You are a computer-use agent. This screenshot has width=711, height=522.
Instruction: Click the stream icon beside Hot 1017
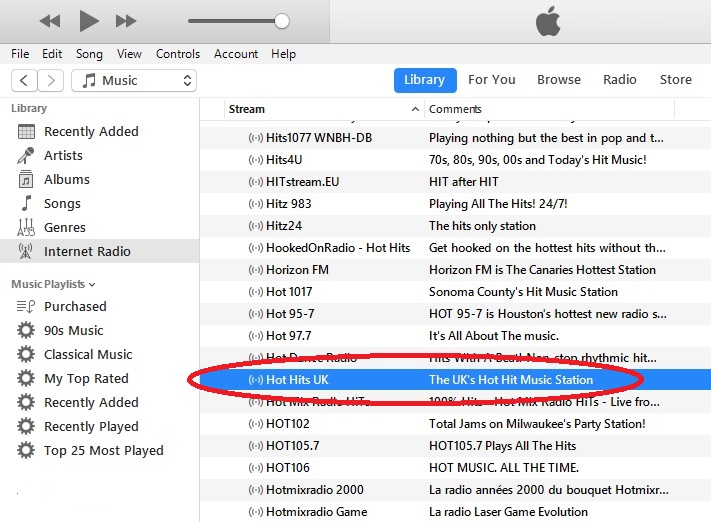point(256,292)
